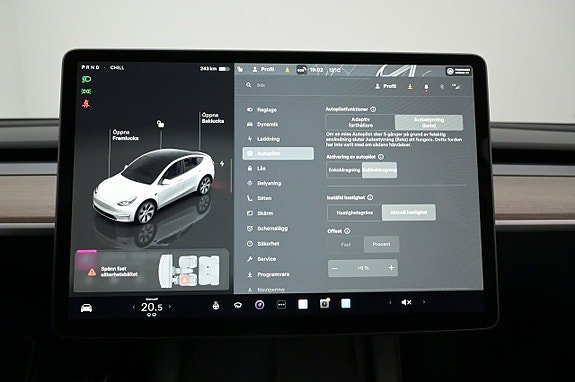Raise temperature with right arrow
The height and width of the screenshot is (382, 575).
170,306
